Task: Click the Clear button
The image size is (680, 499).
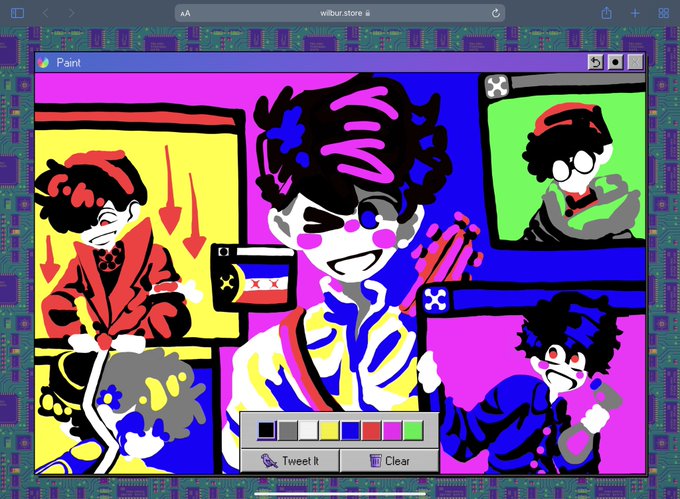Action: [389, 460]
